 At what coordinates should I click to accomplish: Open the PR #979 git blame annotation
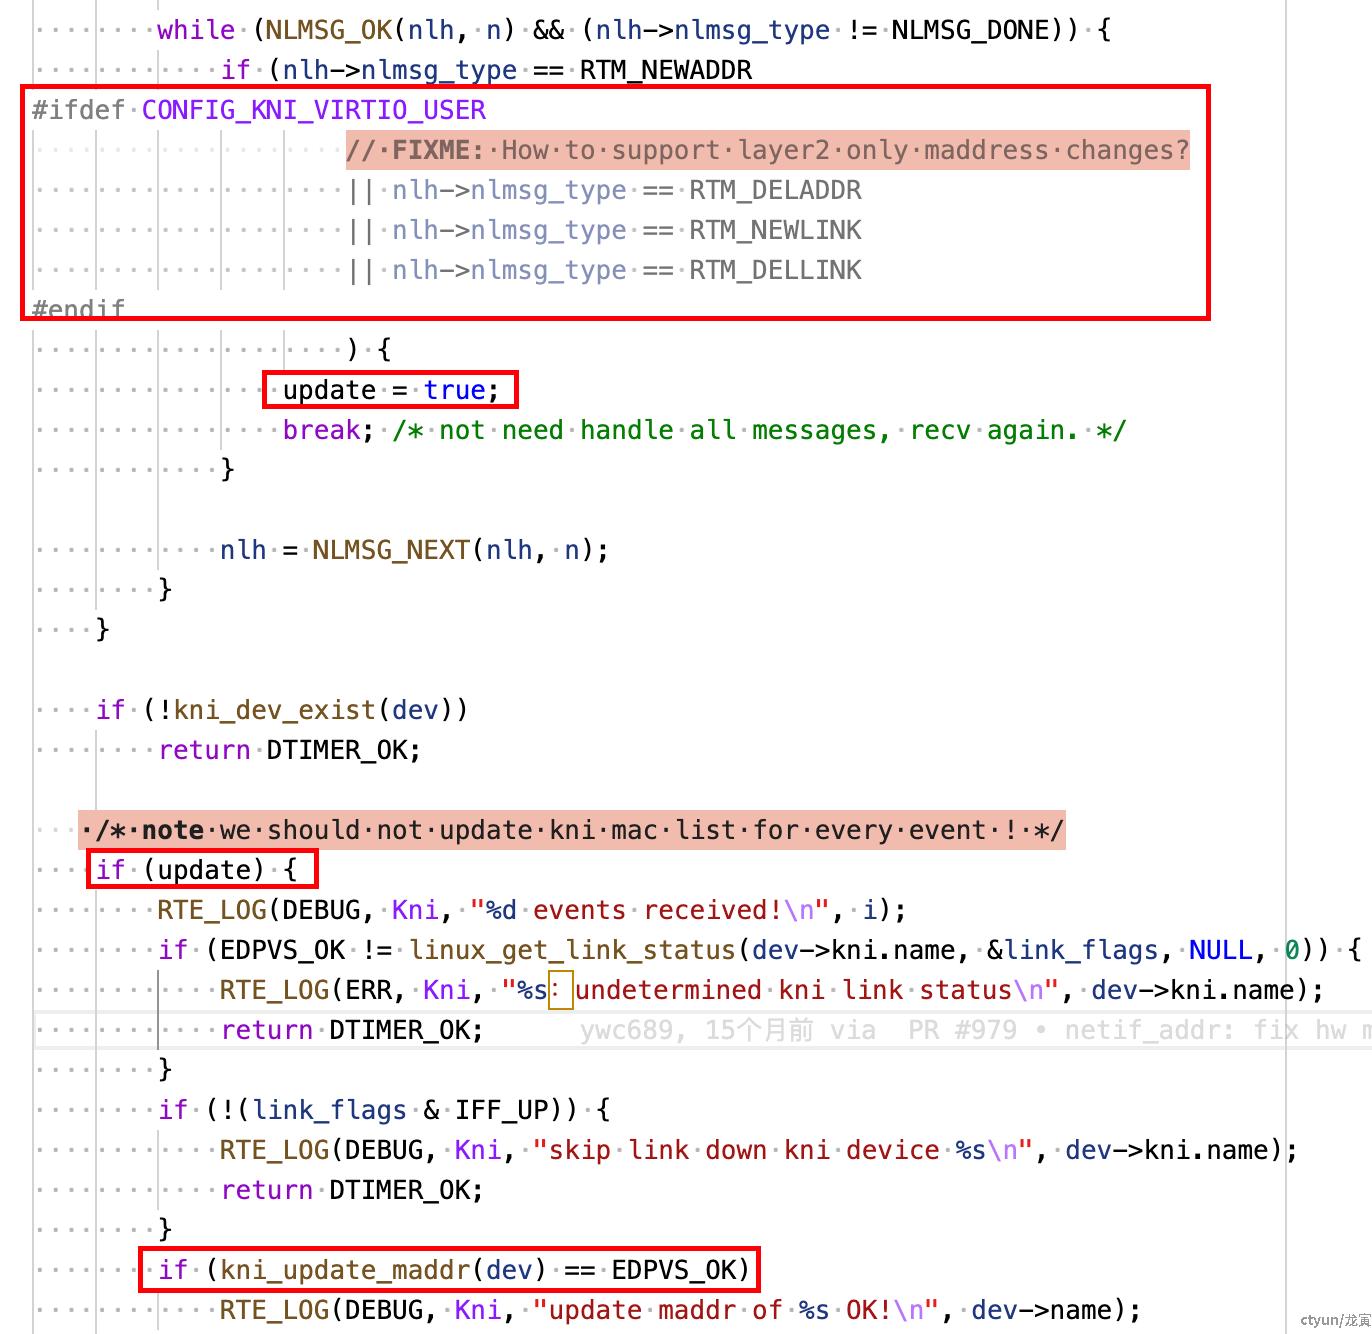tap(961, 1030)
